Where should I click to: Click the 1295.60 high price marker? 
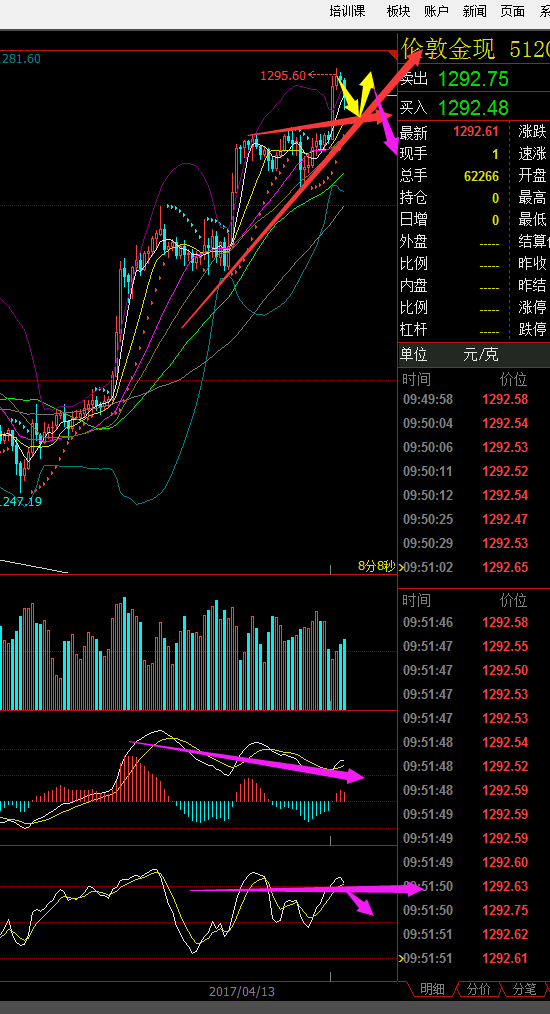(283, 76)
